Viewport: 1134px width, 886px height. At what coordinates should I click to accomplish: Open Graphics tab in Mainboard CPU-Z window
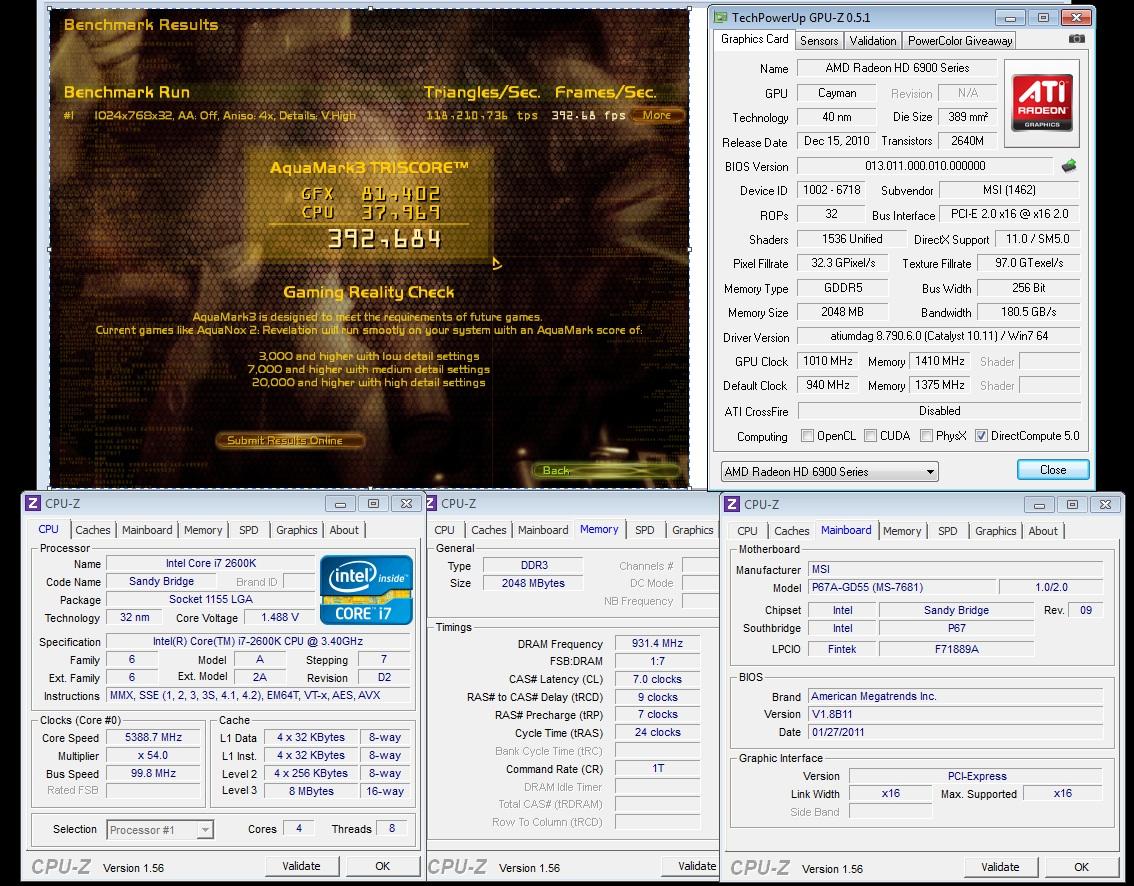coord(995,530)
